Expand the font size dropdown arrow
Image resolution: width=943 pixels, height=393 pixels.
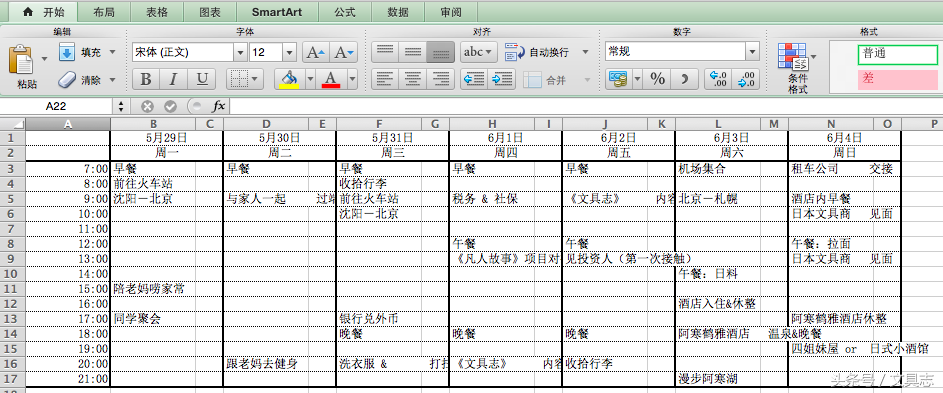(289, 52)
